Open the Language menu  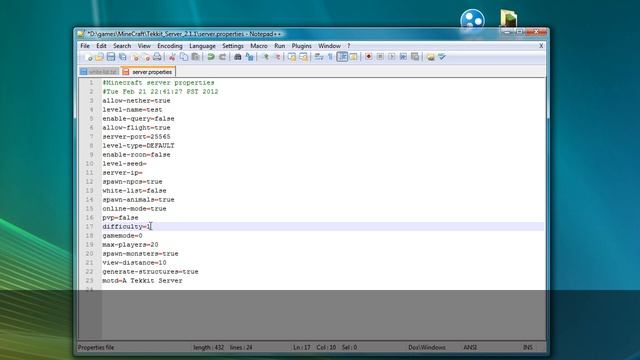tap(202, 46)
